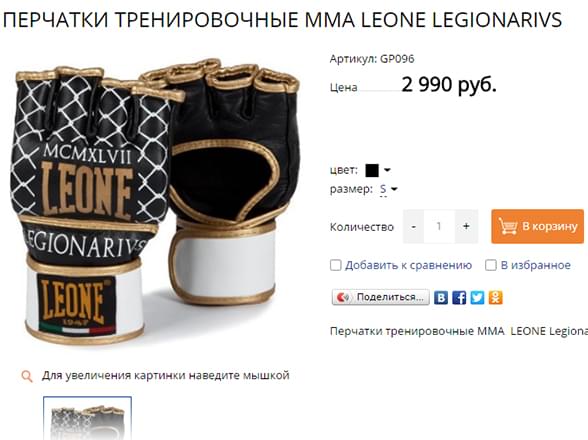Share the product on Odnoklassniki
Screen dimensions: 588x440
click(x=495, y=298)
